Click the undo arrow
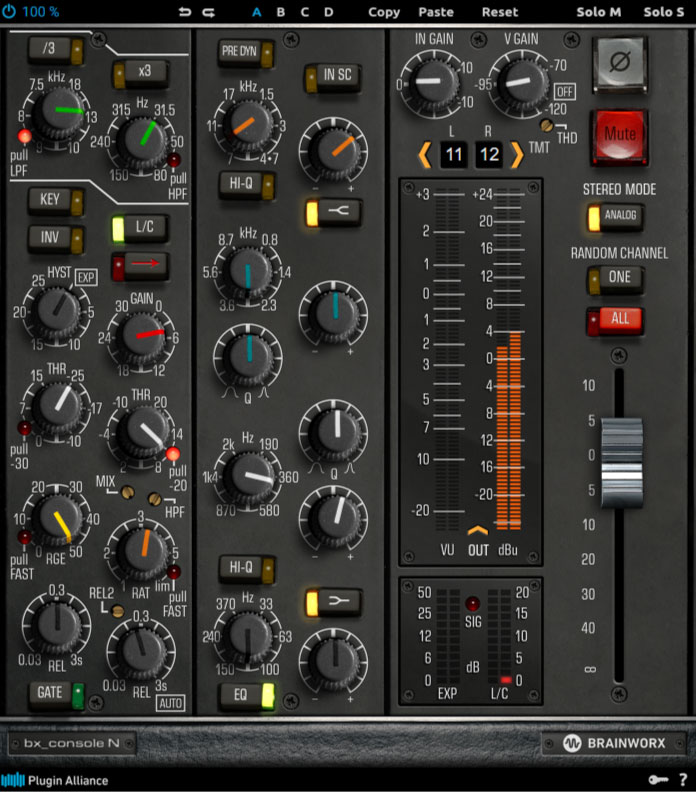The image size is (696, 792). point(185,12)
